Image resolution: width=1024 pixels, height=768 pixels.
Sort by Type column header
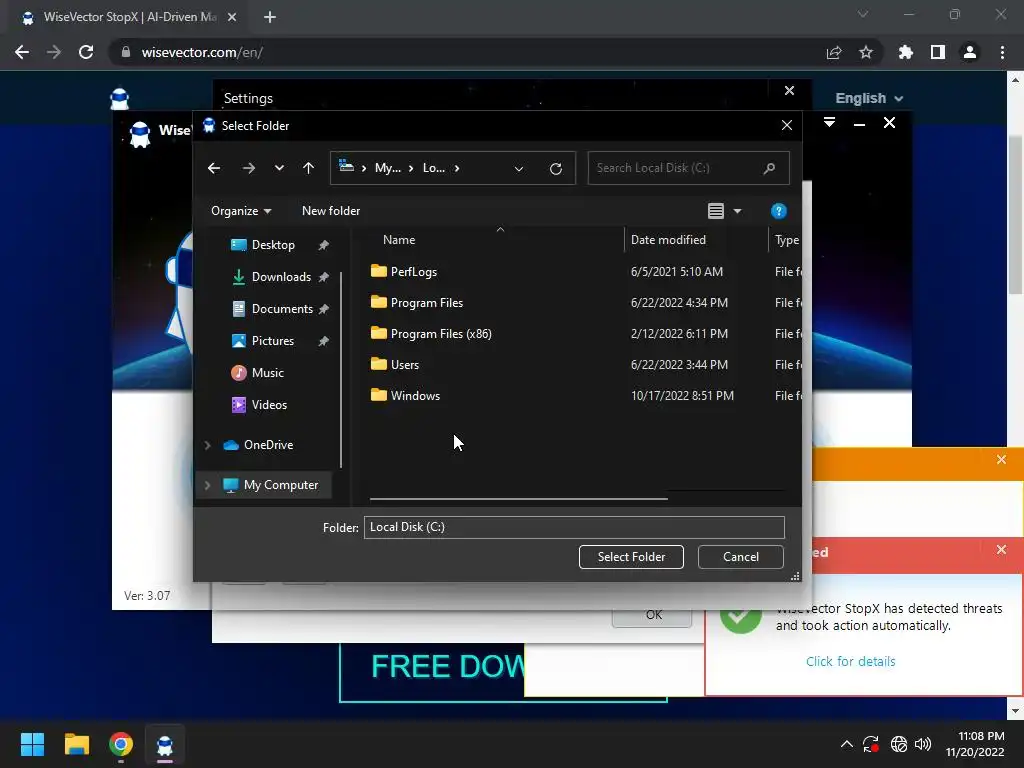pyautogui.click(x=787, y=240)
